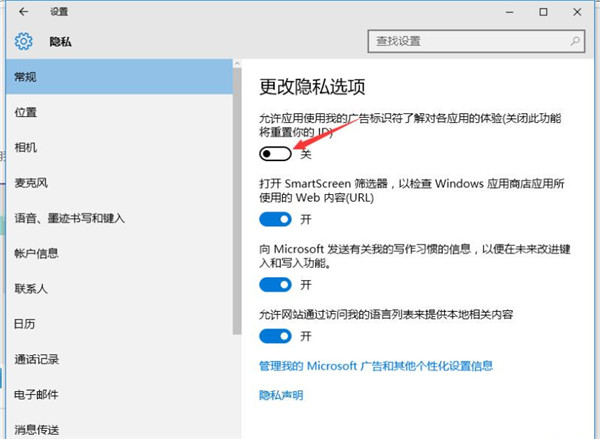
Task: Maximize the Settings window
Action: [x=543, y=12]
